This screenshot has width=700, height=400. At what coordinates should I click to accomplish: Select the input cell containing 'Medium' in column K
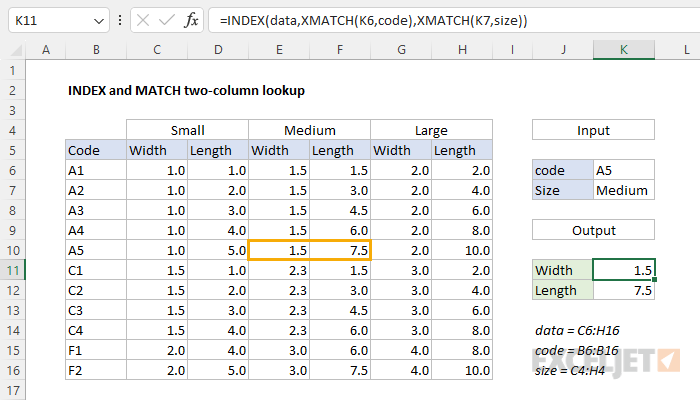(x=624, y=190)
